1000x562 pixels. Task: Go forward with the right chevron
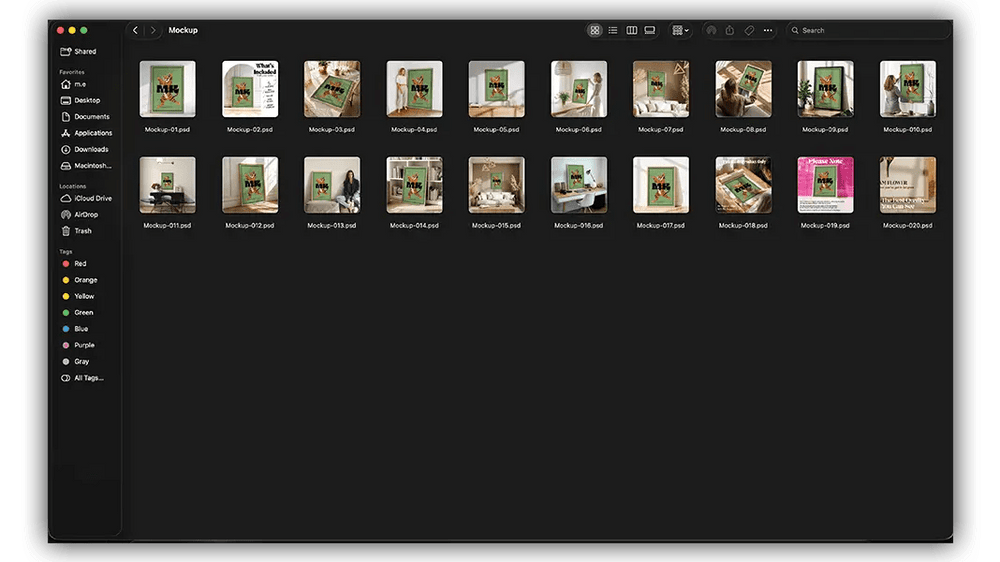coord(153,30)
